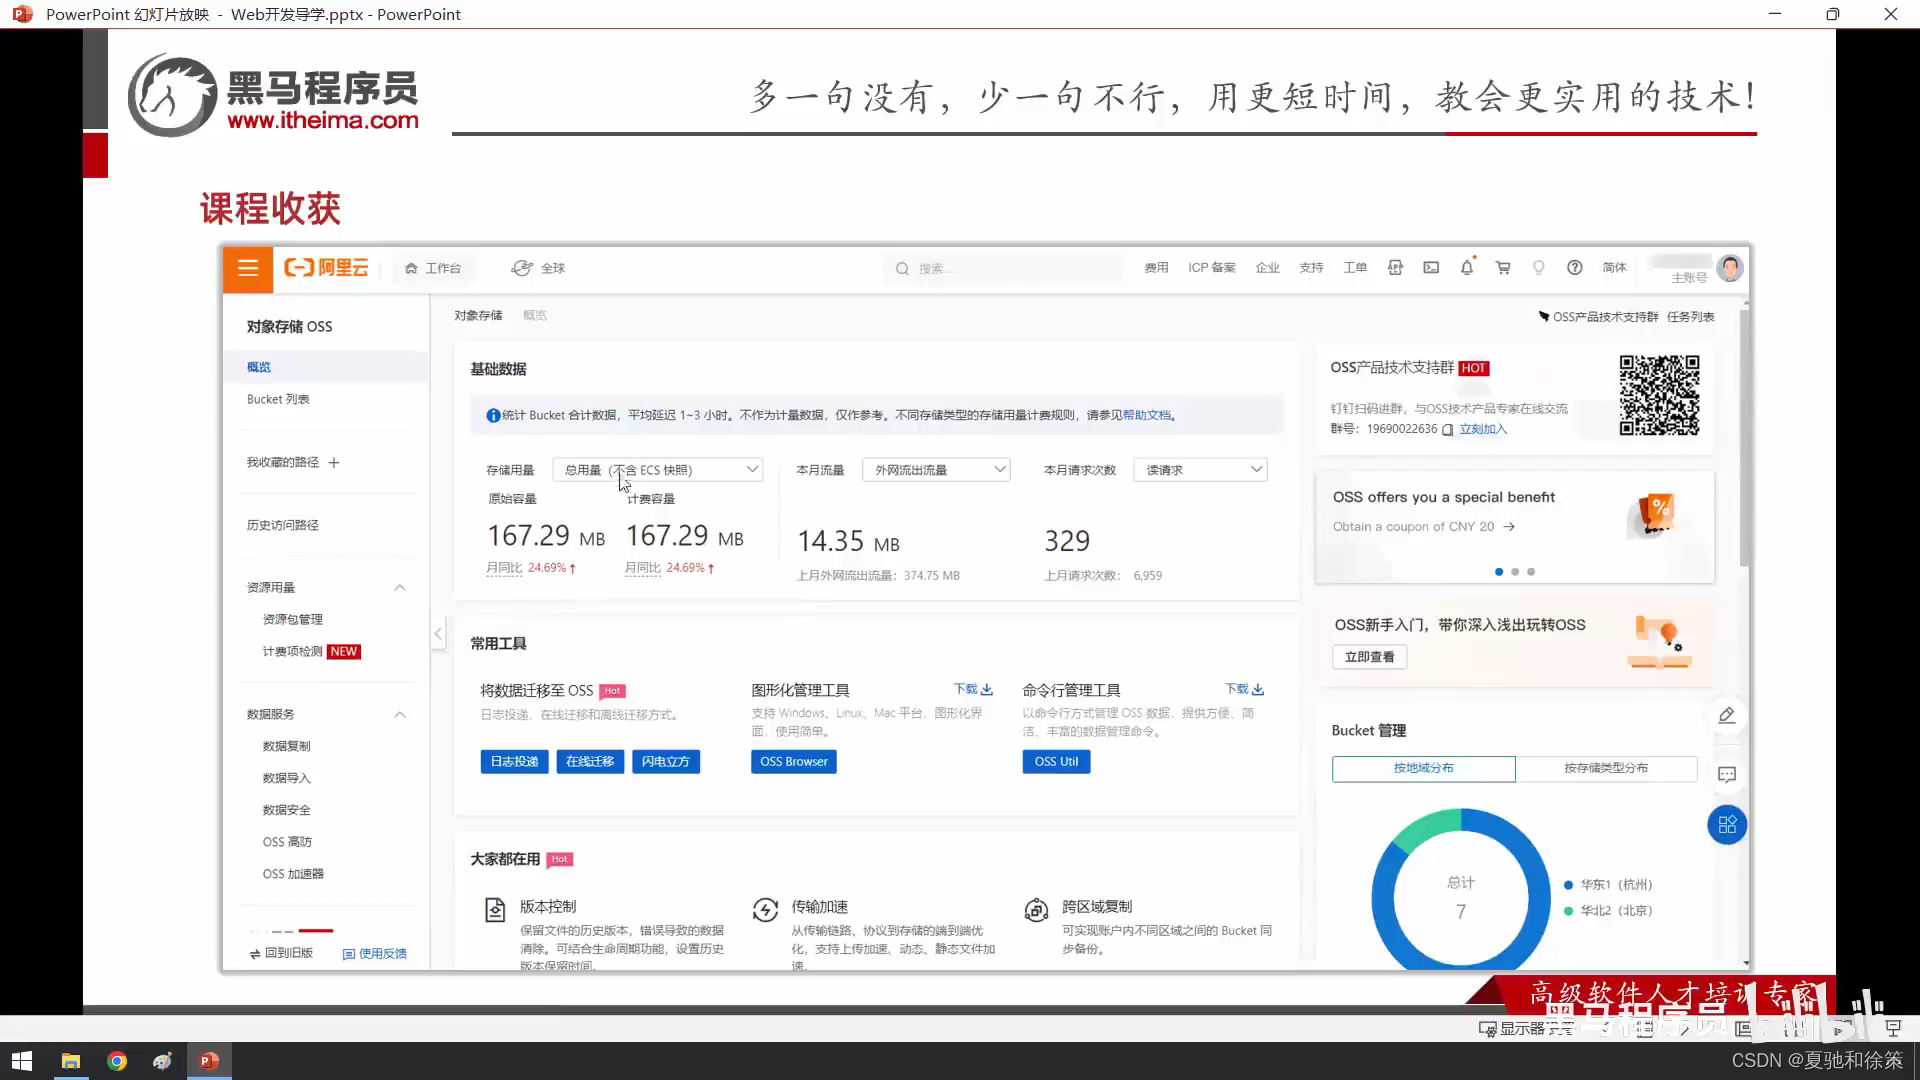
Task: Open the shopping cart icon
Action: click(1503, 268)
